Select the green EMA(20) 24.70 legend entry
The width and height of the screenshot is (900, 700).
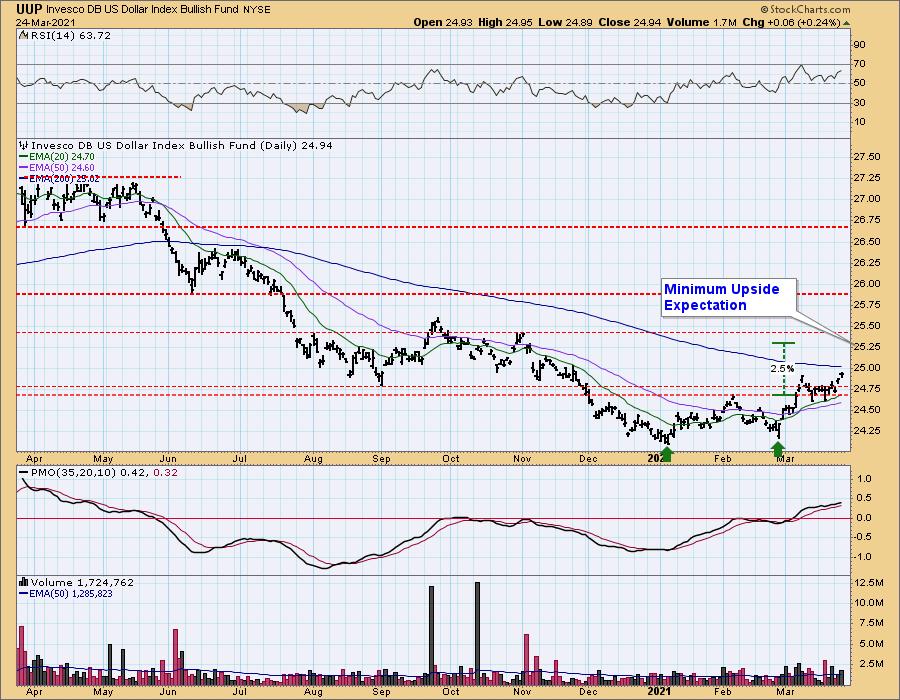63,156
